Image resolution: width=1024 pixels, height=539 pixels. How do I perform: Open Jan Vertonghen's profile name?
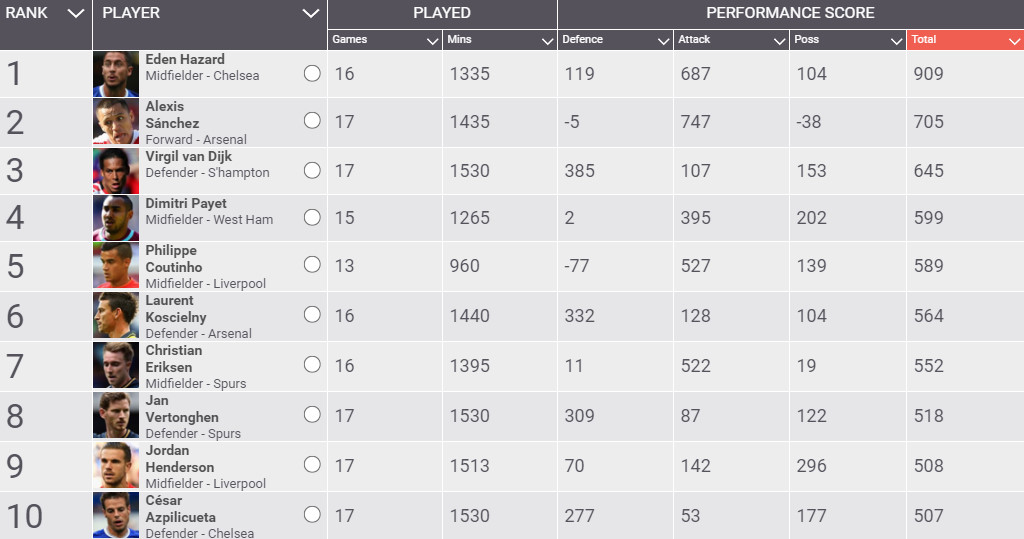(182, 409)
